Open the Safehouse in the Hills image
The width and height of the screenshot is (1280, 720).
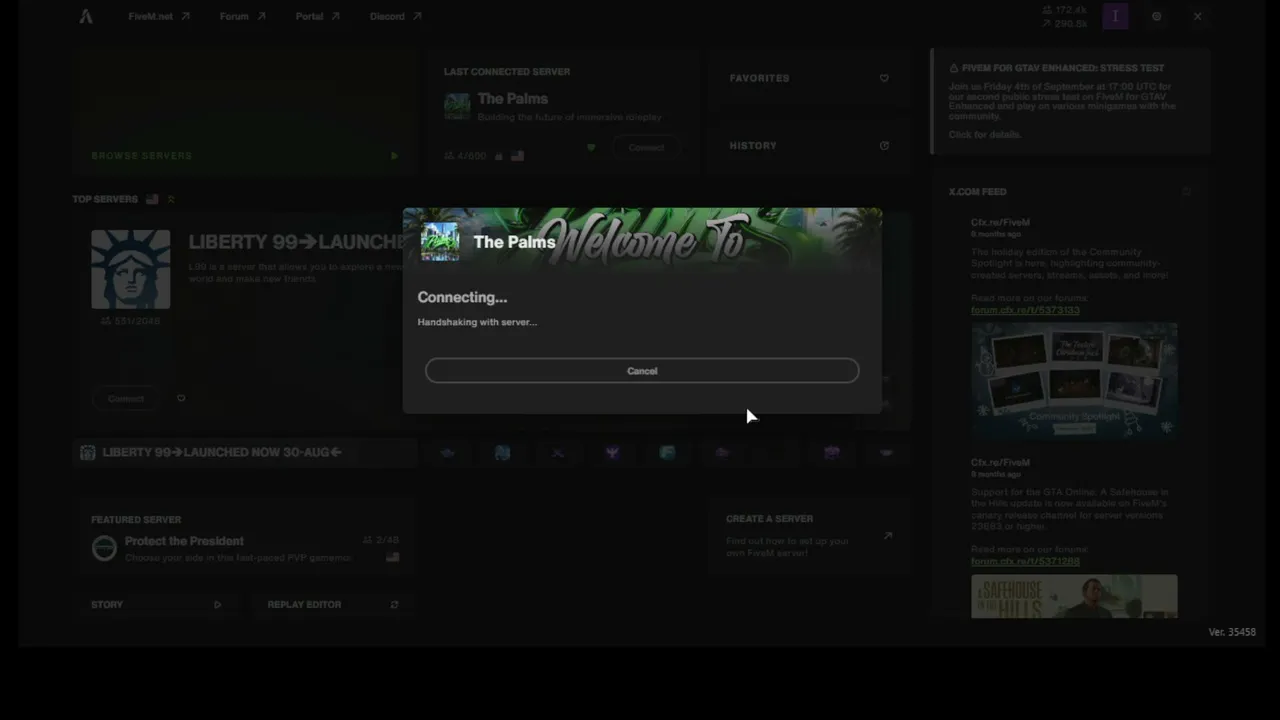point(1074,596)
